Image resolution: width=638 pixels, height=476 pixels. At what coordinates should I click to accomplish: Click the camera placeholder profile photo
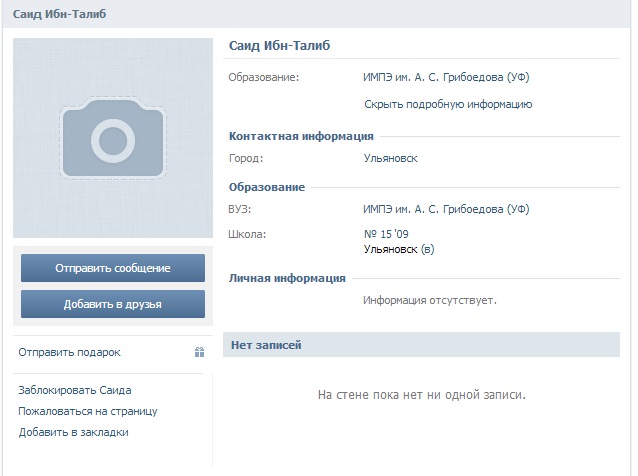[x=113, y=138]
